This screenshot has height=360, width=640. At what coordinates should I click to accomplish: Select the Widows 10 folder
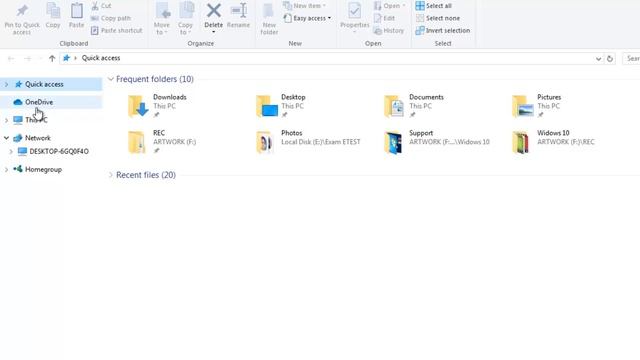click(x=554, y=142)
